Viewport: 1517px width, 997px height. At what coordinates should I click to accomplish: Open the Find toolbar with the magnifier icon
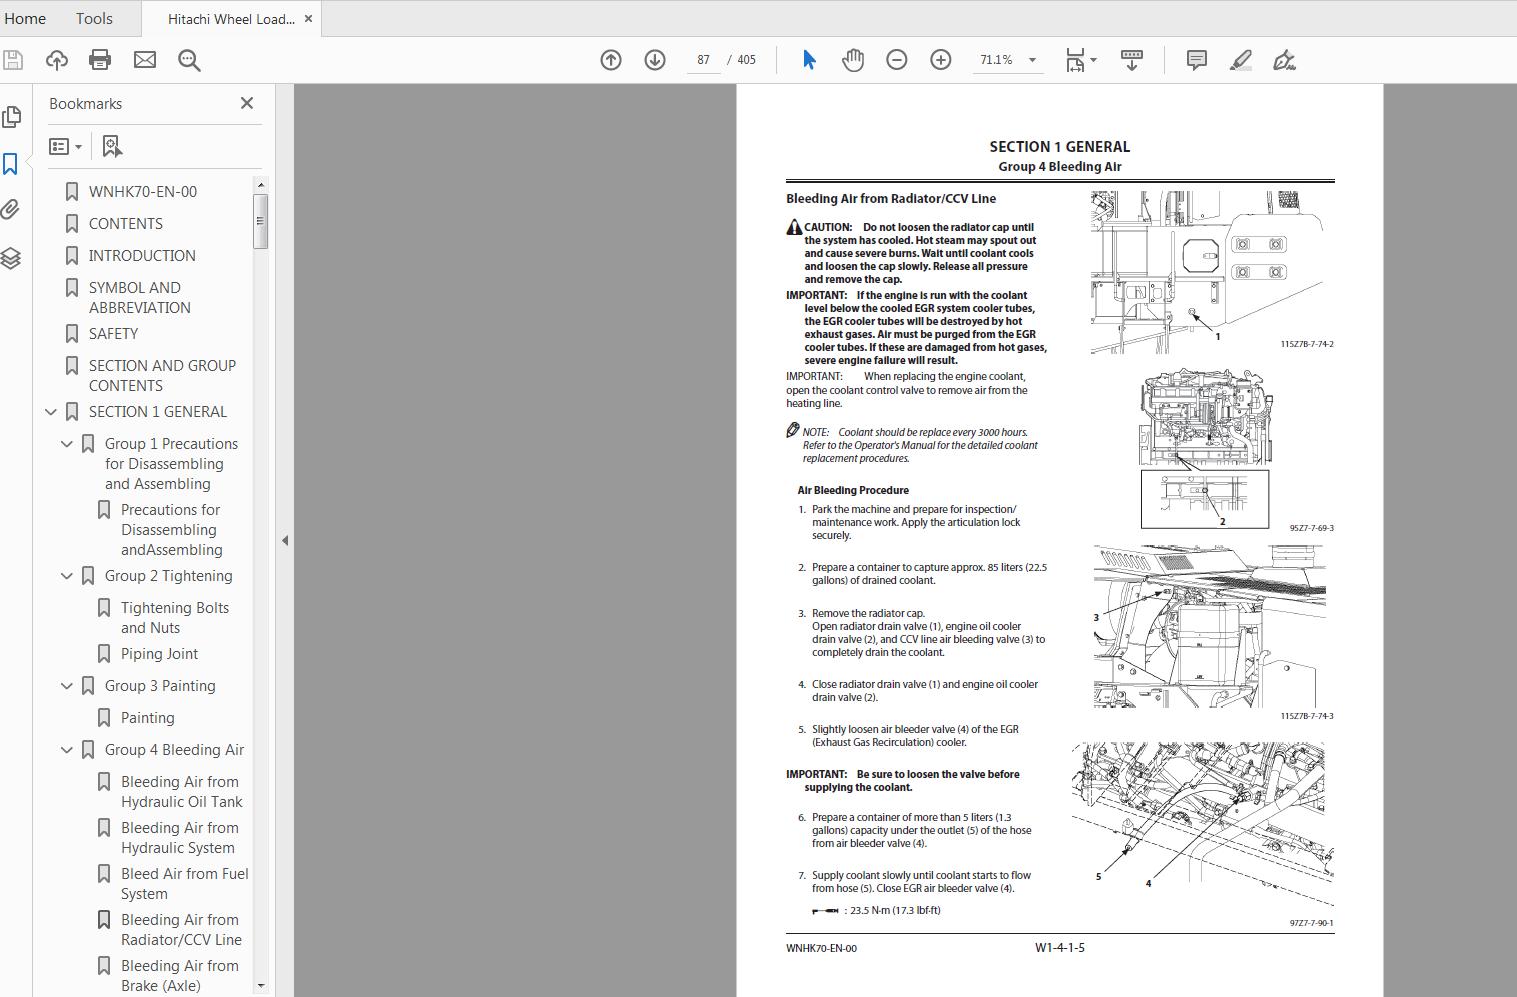[189, 59]
